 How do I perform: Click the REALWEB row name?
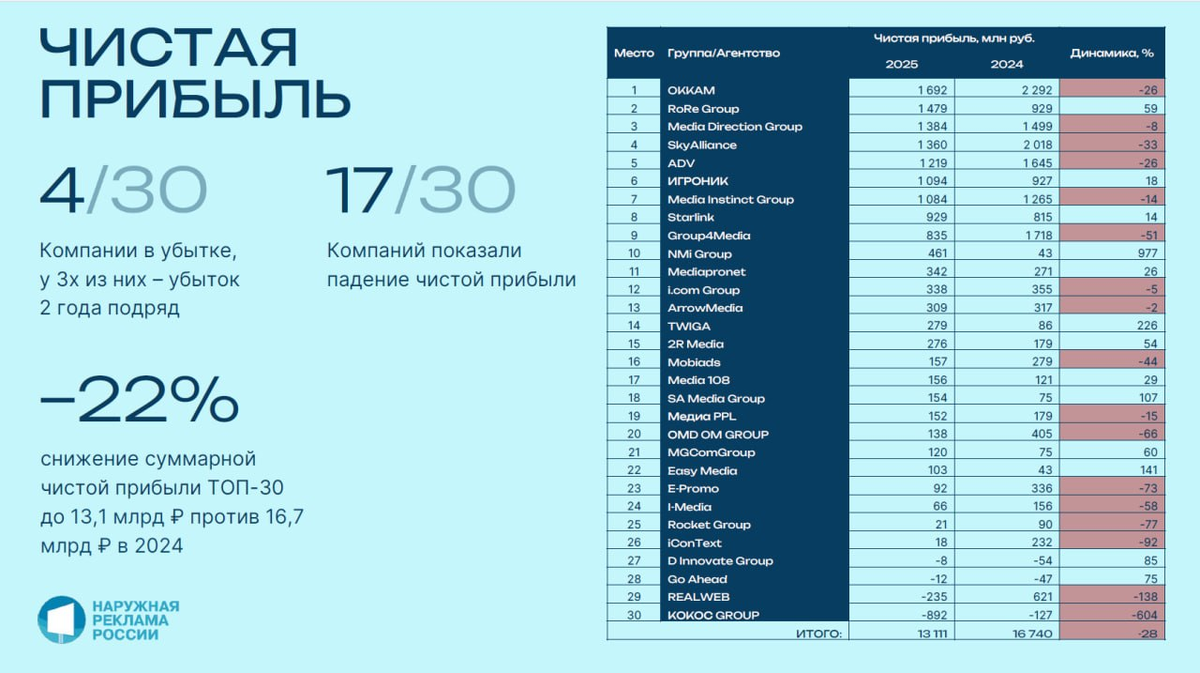(696, 597)
